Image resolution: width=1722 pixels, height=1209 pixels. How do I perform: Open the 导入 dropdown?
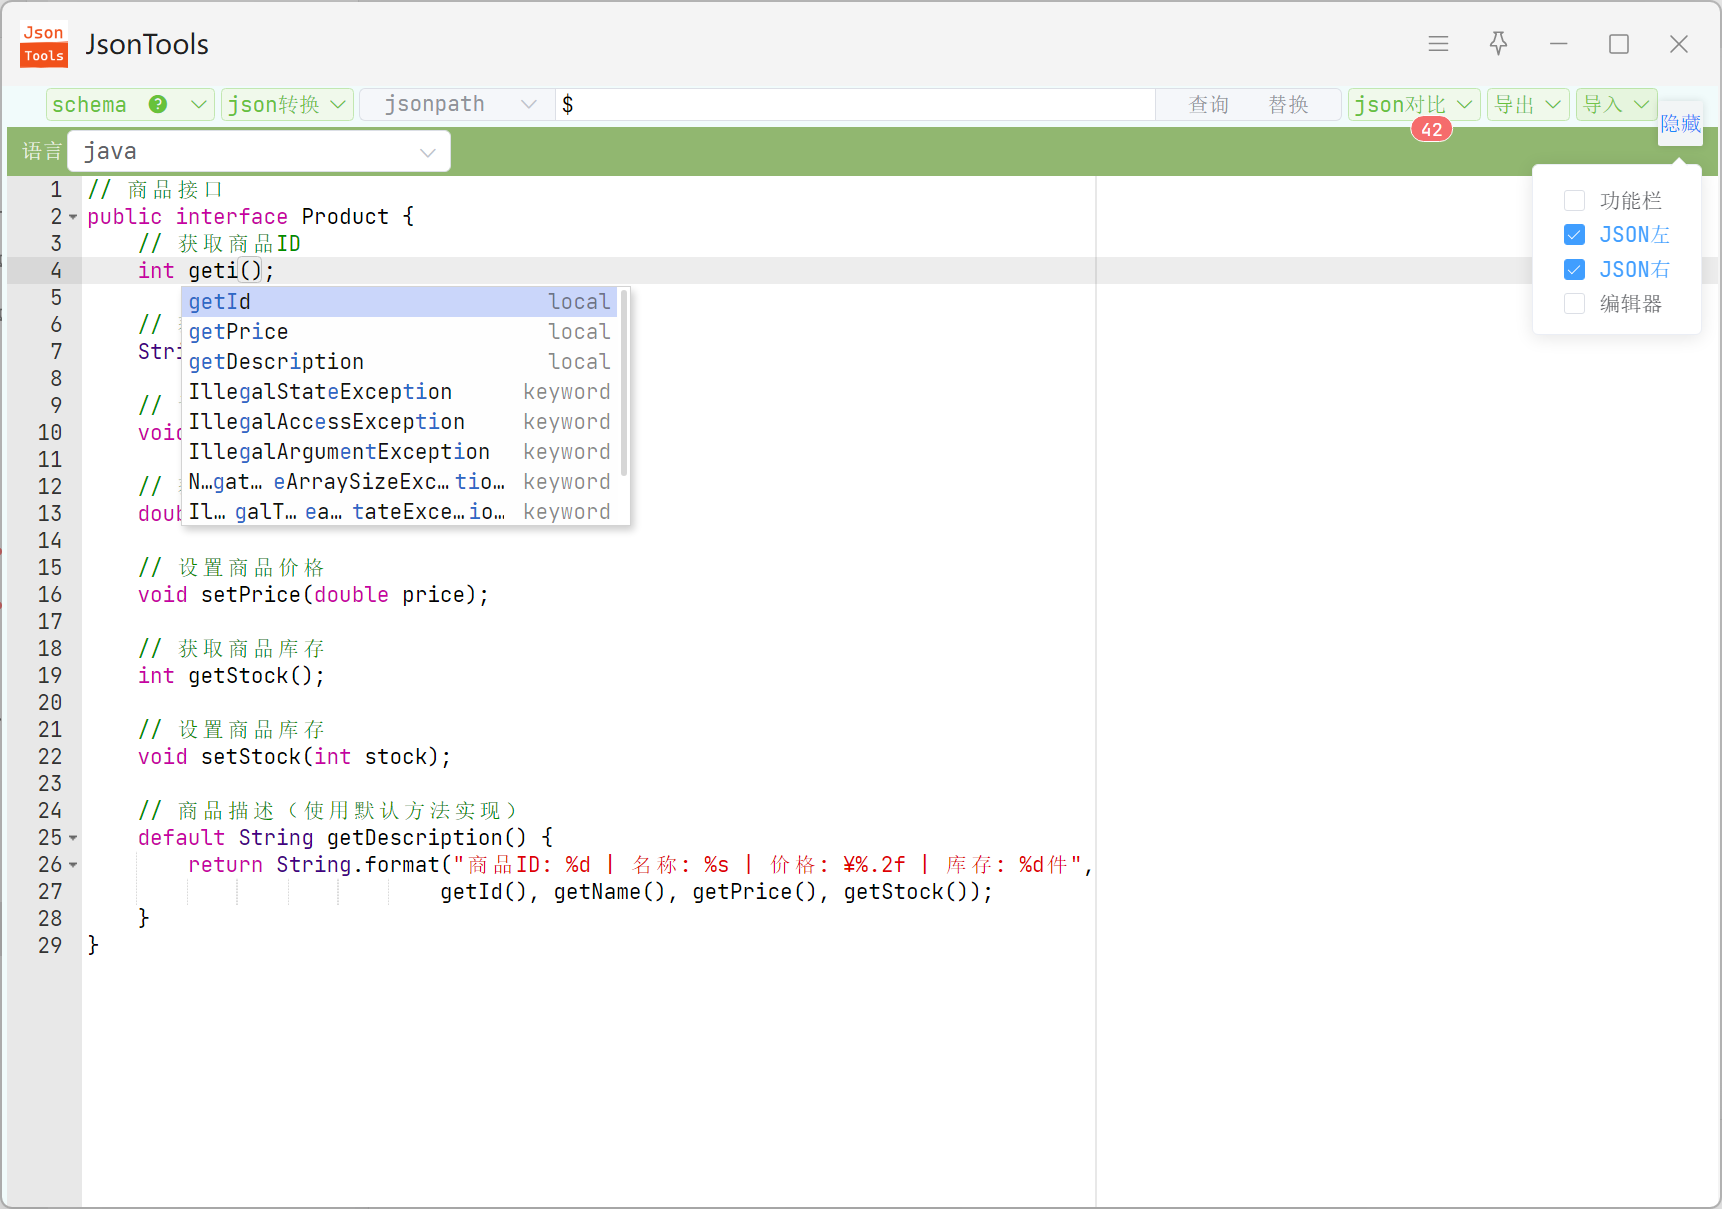(1616, 104)
